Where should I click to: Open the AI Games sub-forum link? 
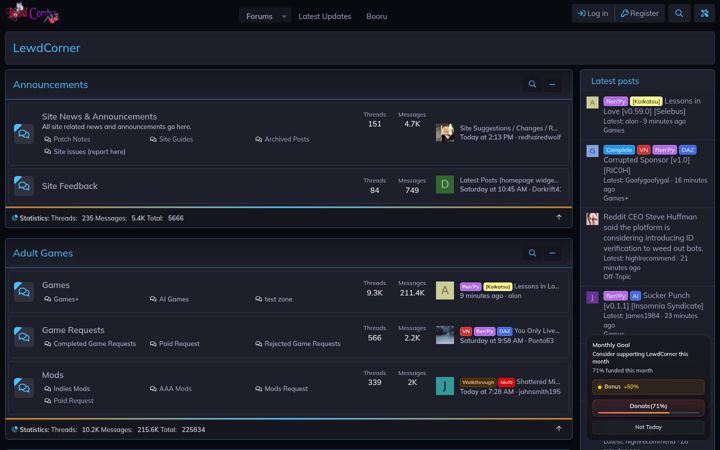click(169, 299)
